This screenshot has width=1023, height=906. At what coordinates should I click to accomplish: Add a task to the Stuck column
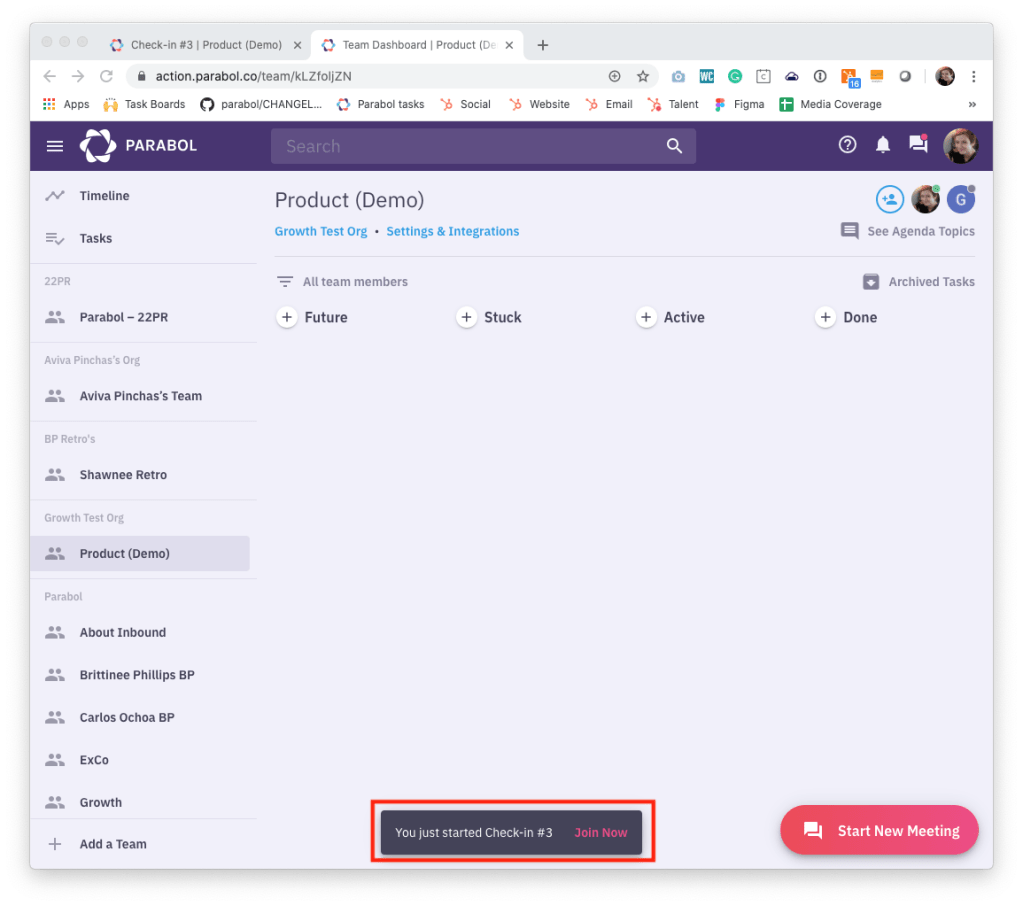(466, 318)
